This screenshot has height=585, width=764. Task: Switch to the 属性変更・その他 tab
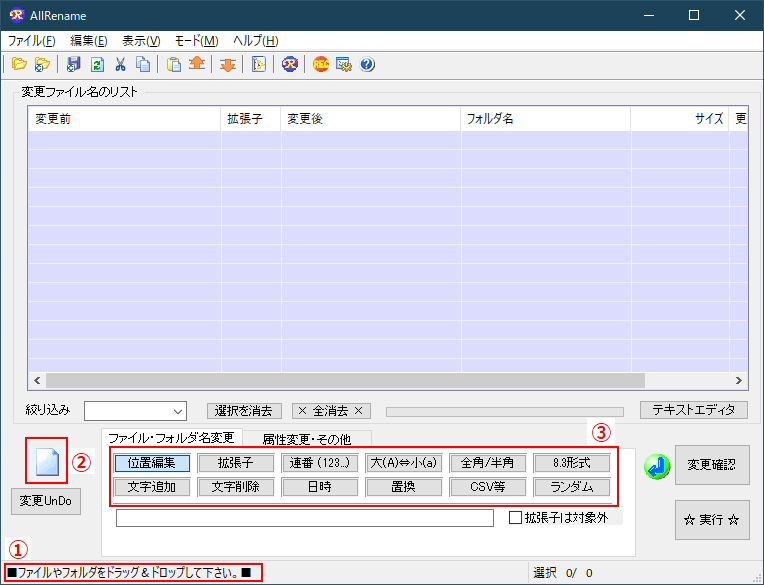[306, 439]
